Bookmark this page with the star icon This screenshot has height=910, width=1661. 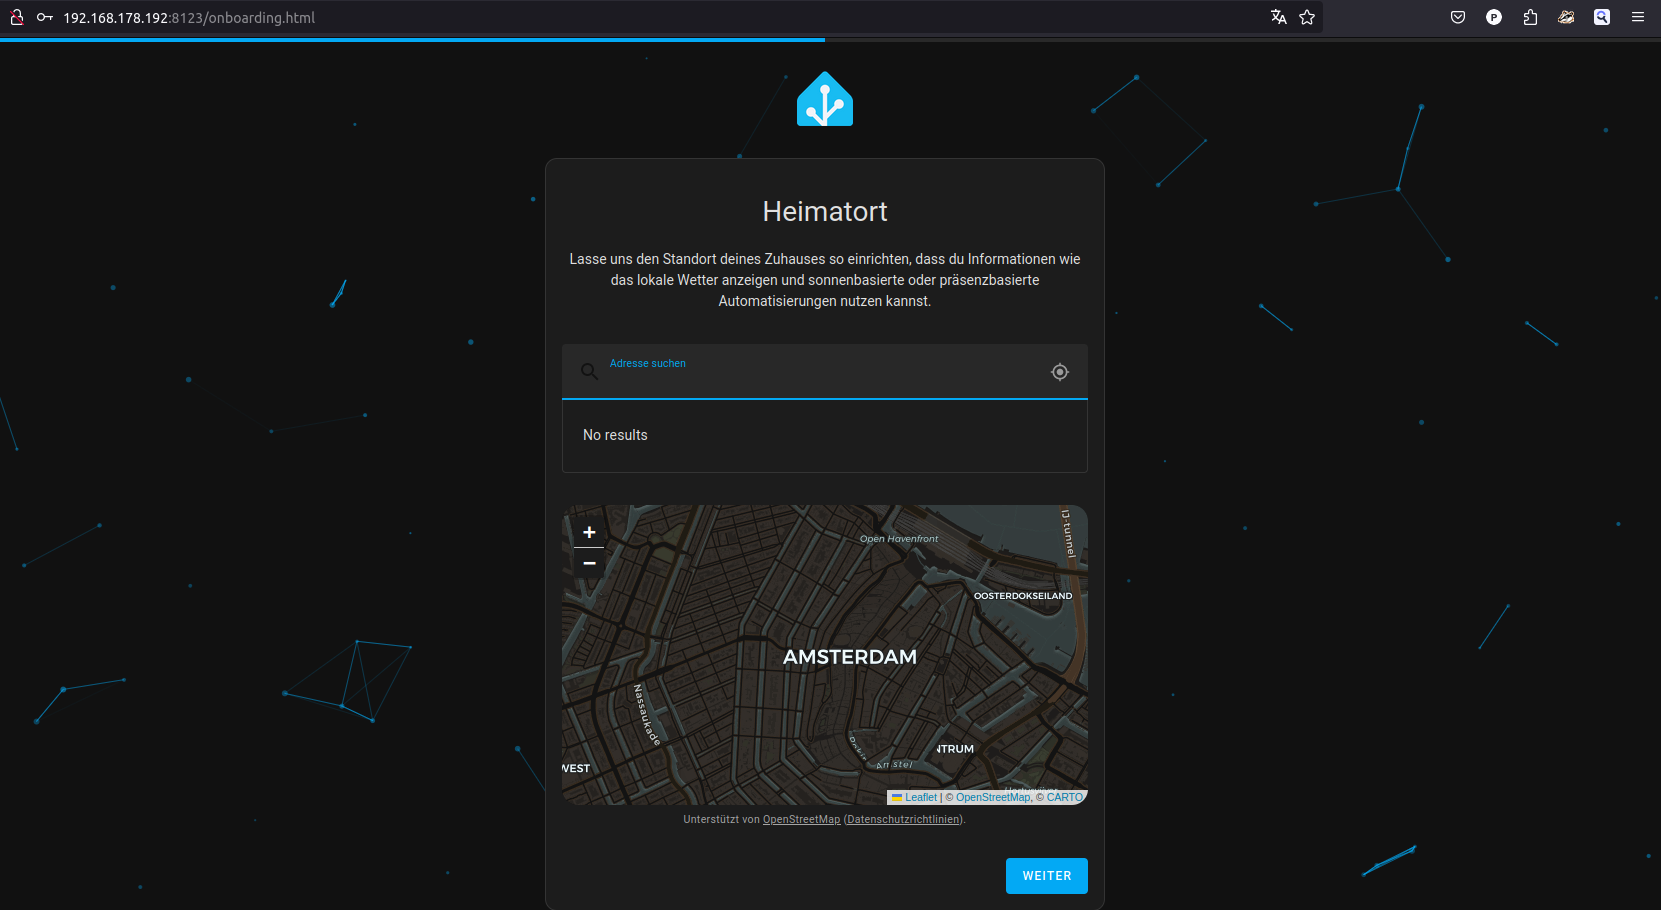[x=1307, y=17]
